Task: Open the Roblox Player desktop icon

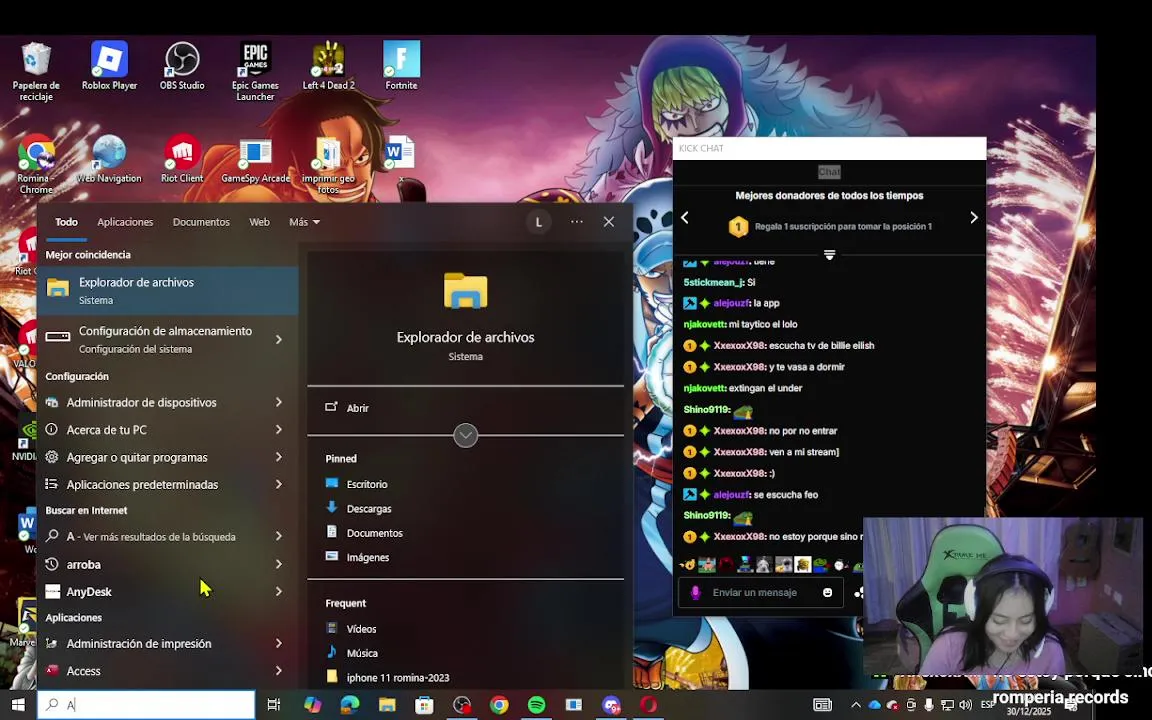Action: pyautogui.click(x=109, y=66)
